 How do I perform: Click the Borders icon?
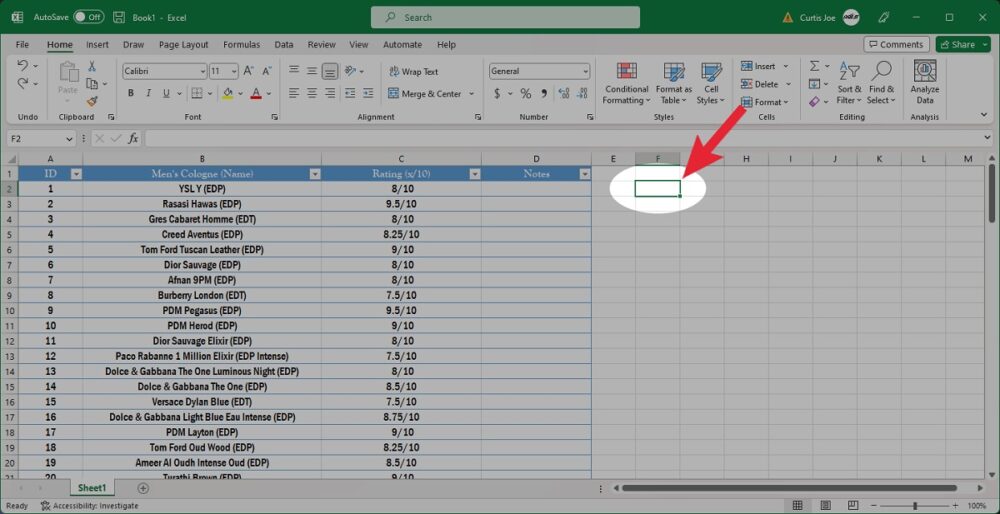(197, 93)
